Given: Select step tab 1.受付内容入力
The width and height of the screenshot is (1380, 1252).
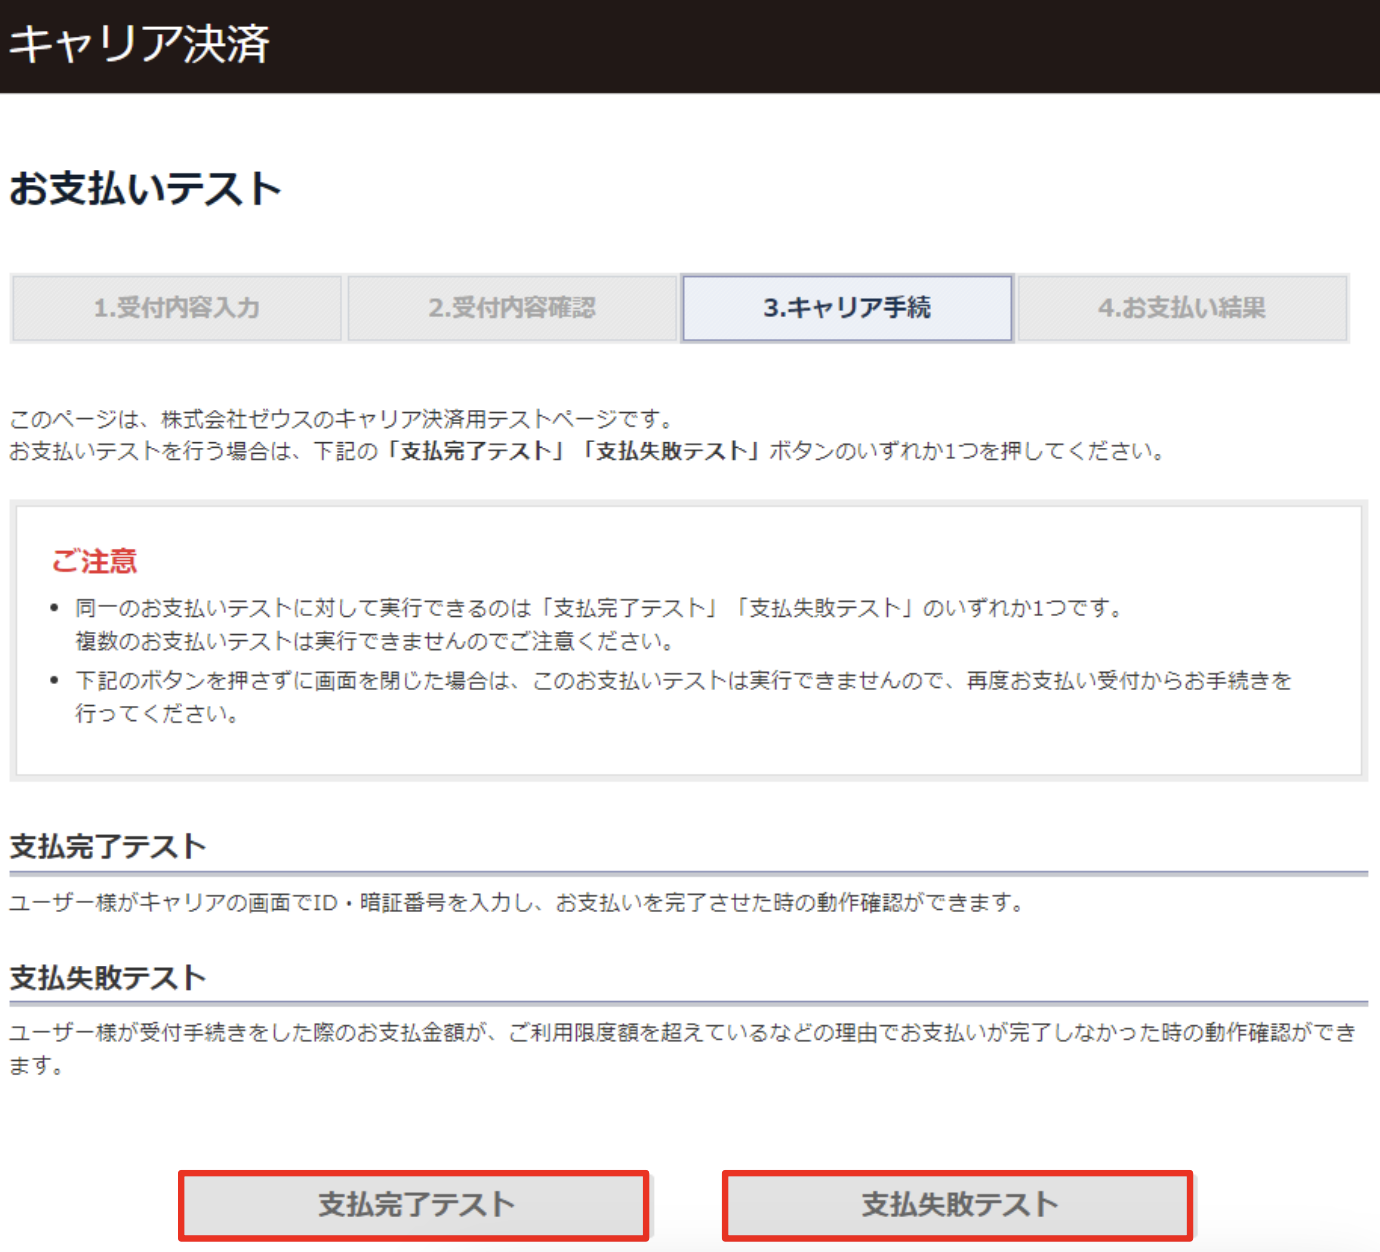Looking at the screenshot, I should tap(177, 308).
